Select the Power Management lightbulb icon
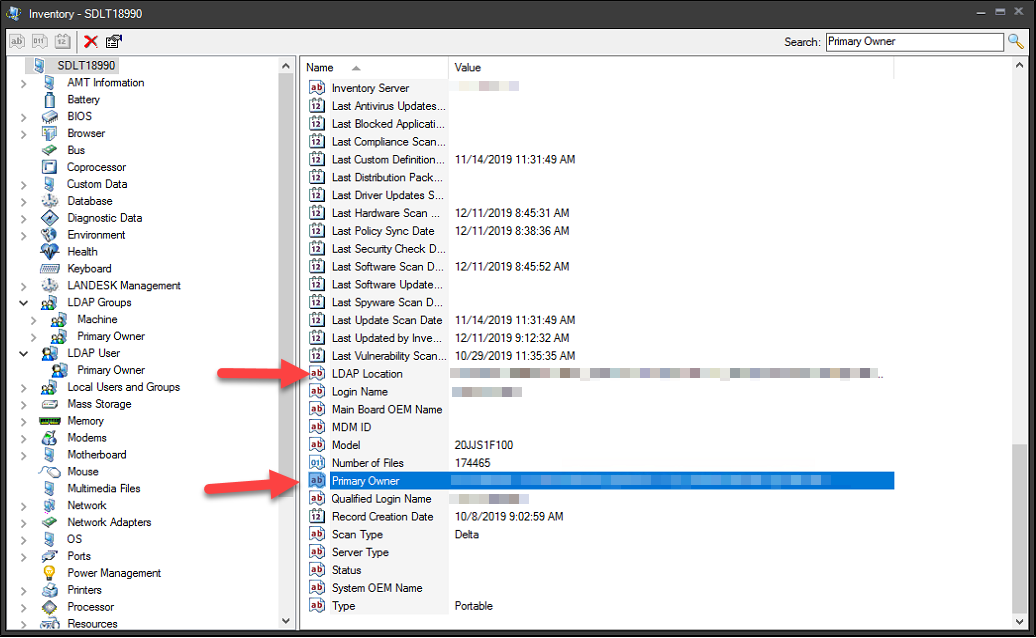This screenshot has height=638, width=1036. 49,573
